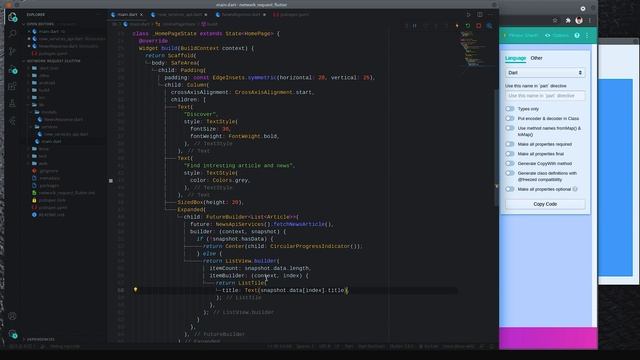The height and width of the screenshot is (360, 640).
Task: Bookmark this page with the browser star icon
Action: coord(555,20)
